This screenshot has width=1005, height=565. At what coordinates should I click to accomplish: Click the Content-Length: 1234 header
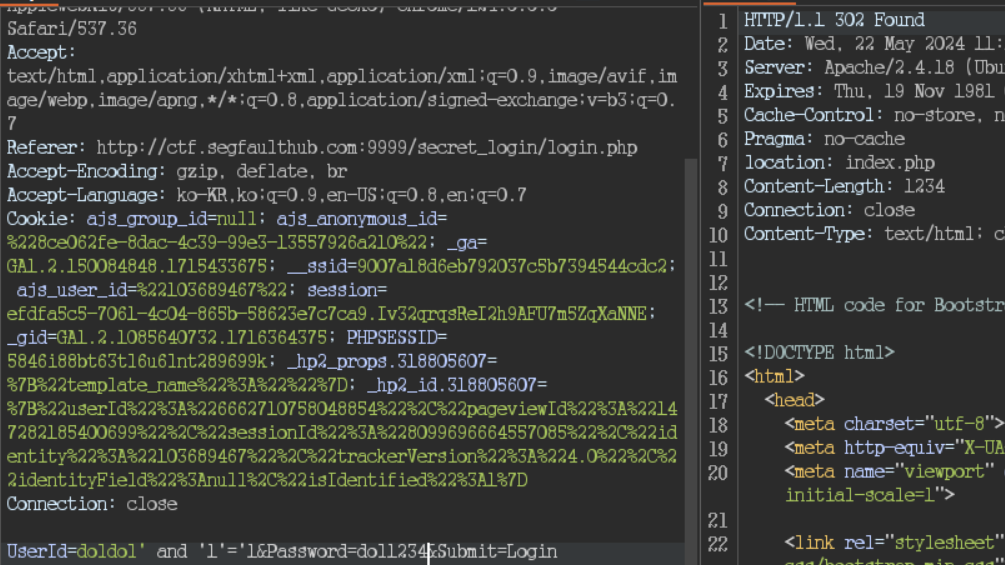[844, 186]
